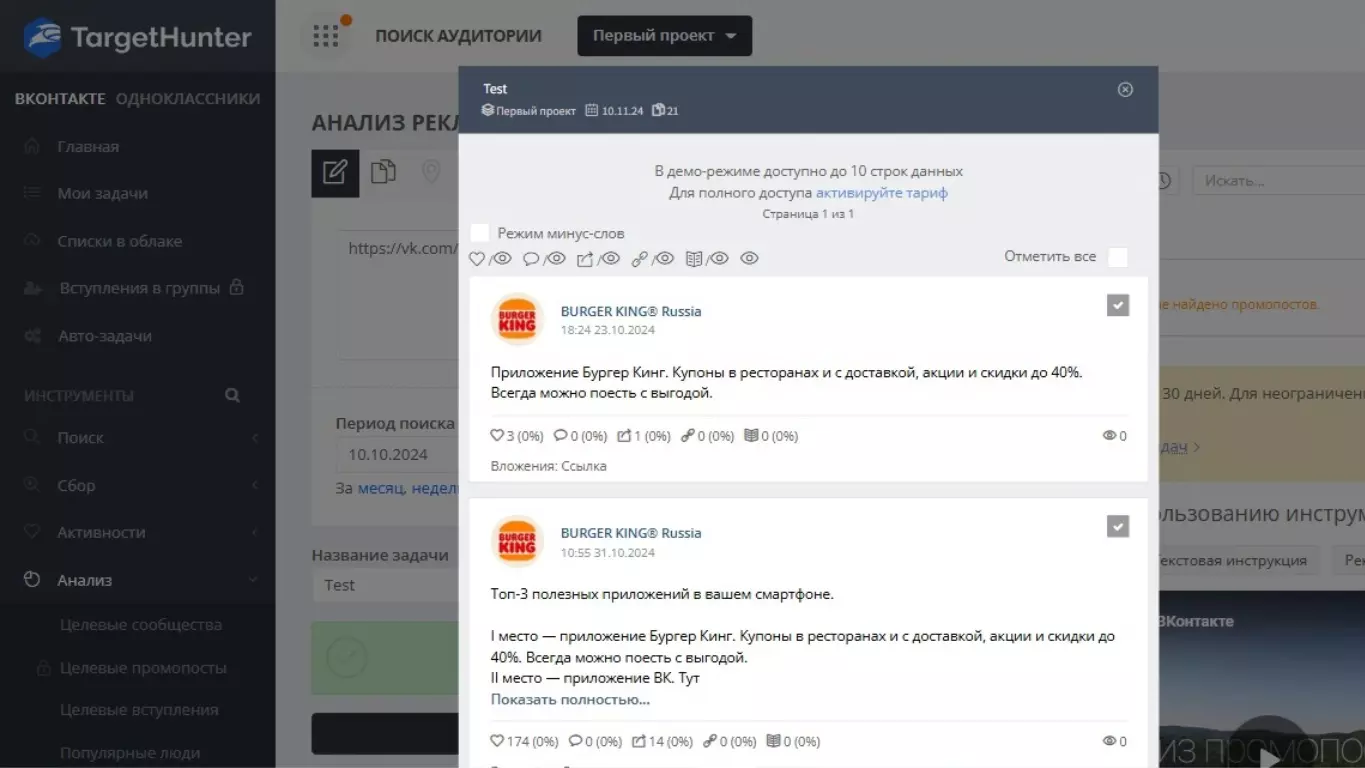Click Burger King avatar of 10:55 post
The height and width of the screenshot is (768, 1365).
click(517, 542)
